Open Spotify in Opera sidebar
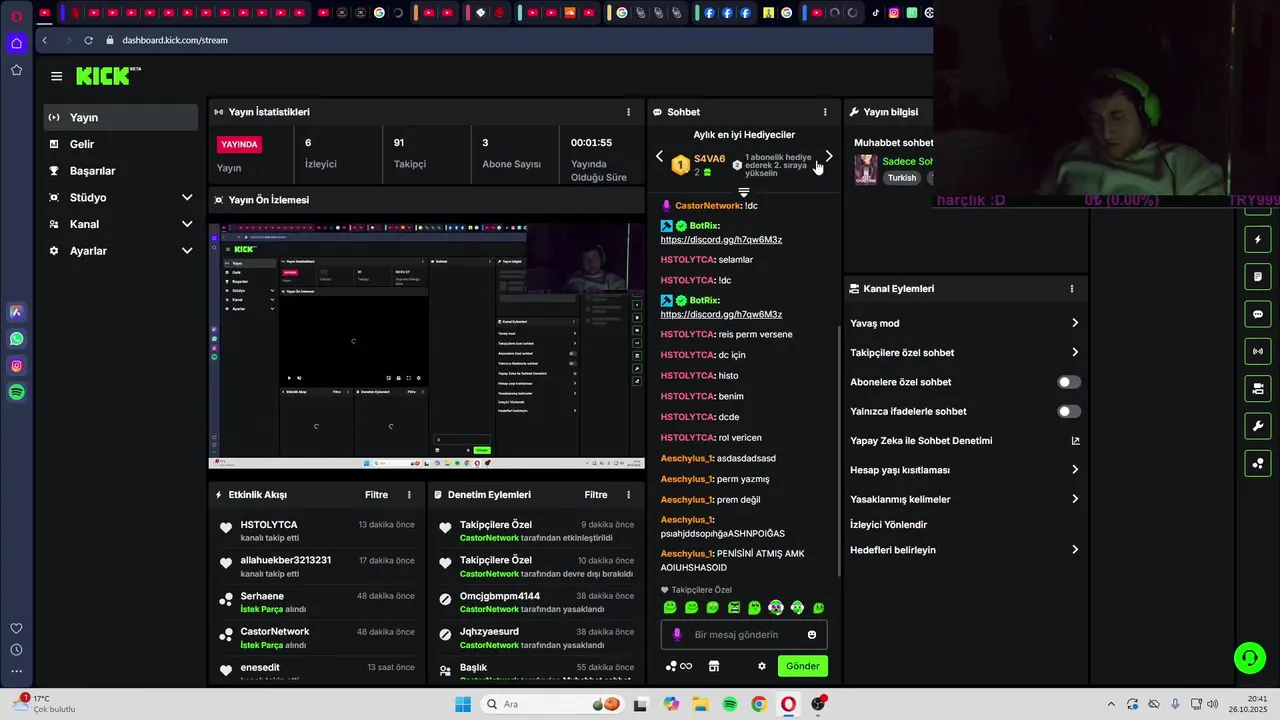The height and width of the screenshot is (720, 1280). [x=16, y=393]
